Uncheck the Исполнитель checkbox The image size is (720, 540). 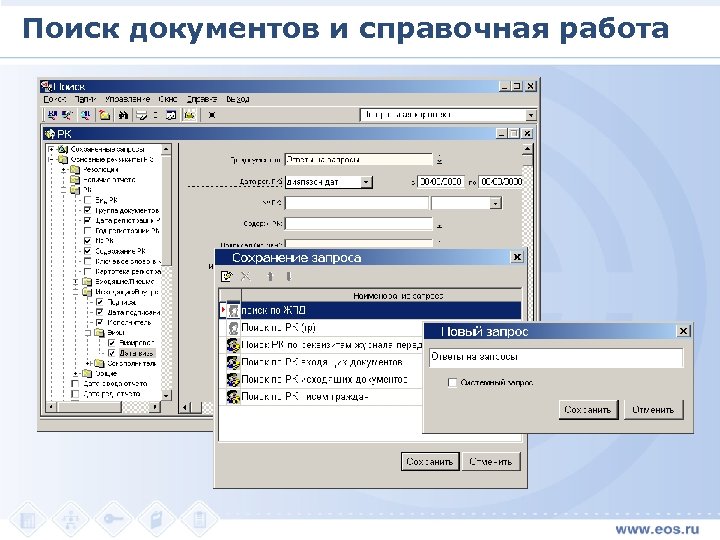pos(100,322)
